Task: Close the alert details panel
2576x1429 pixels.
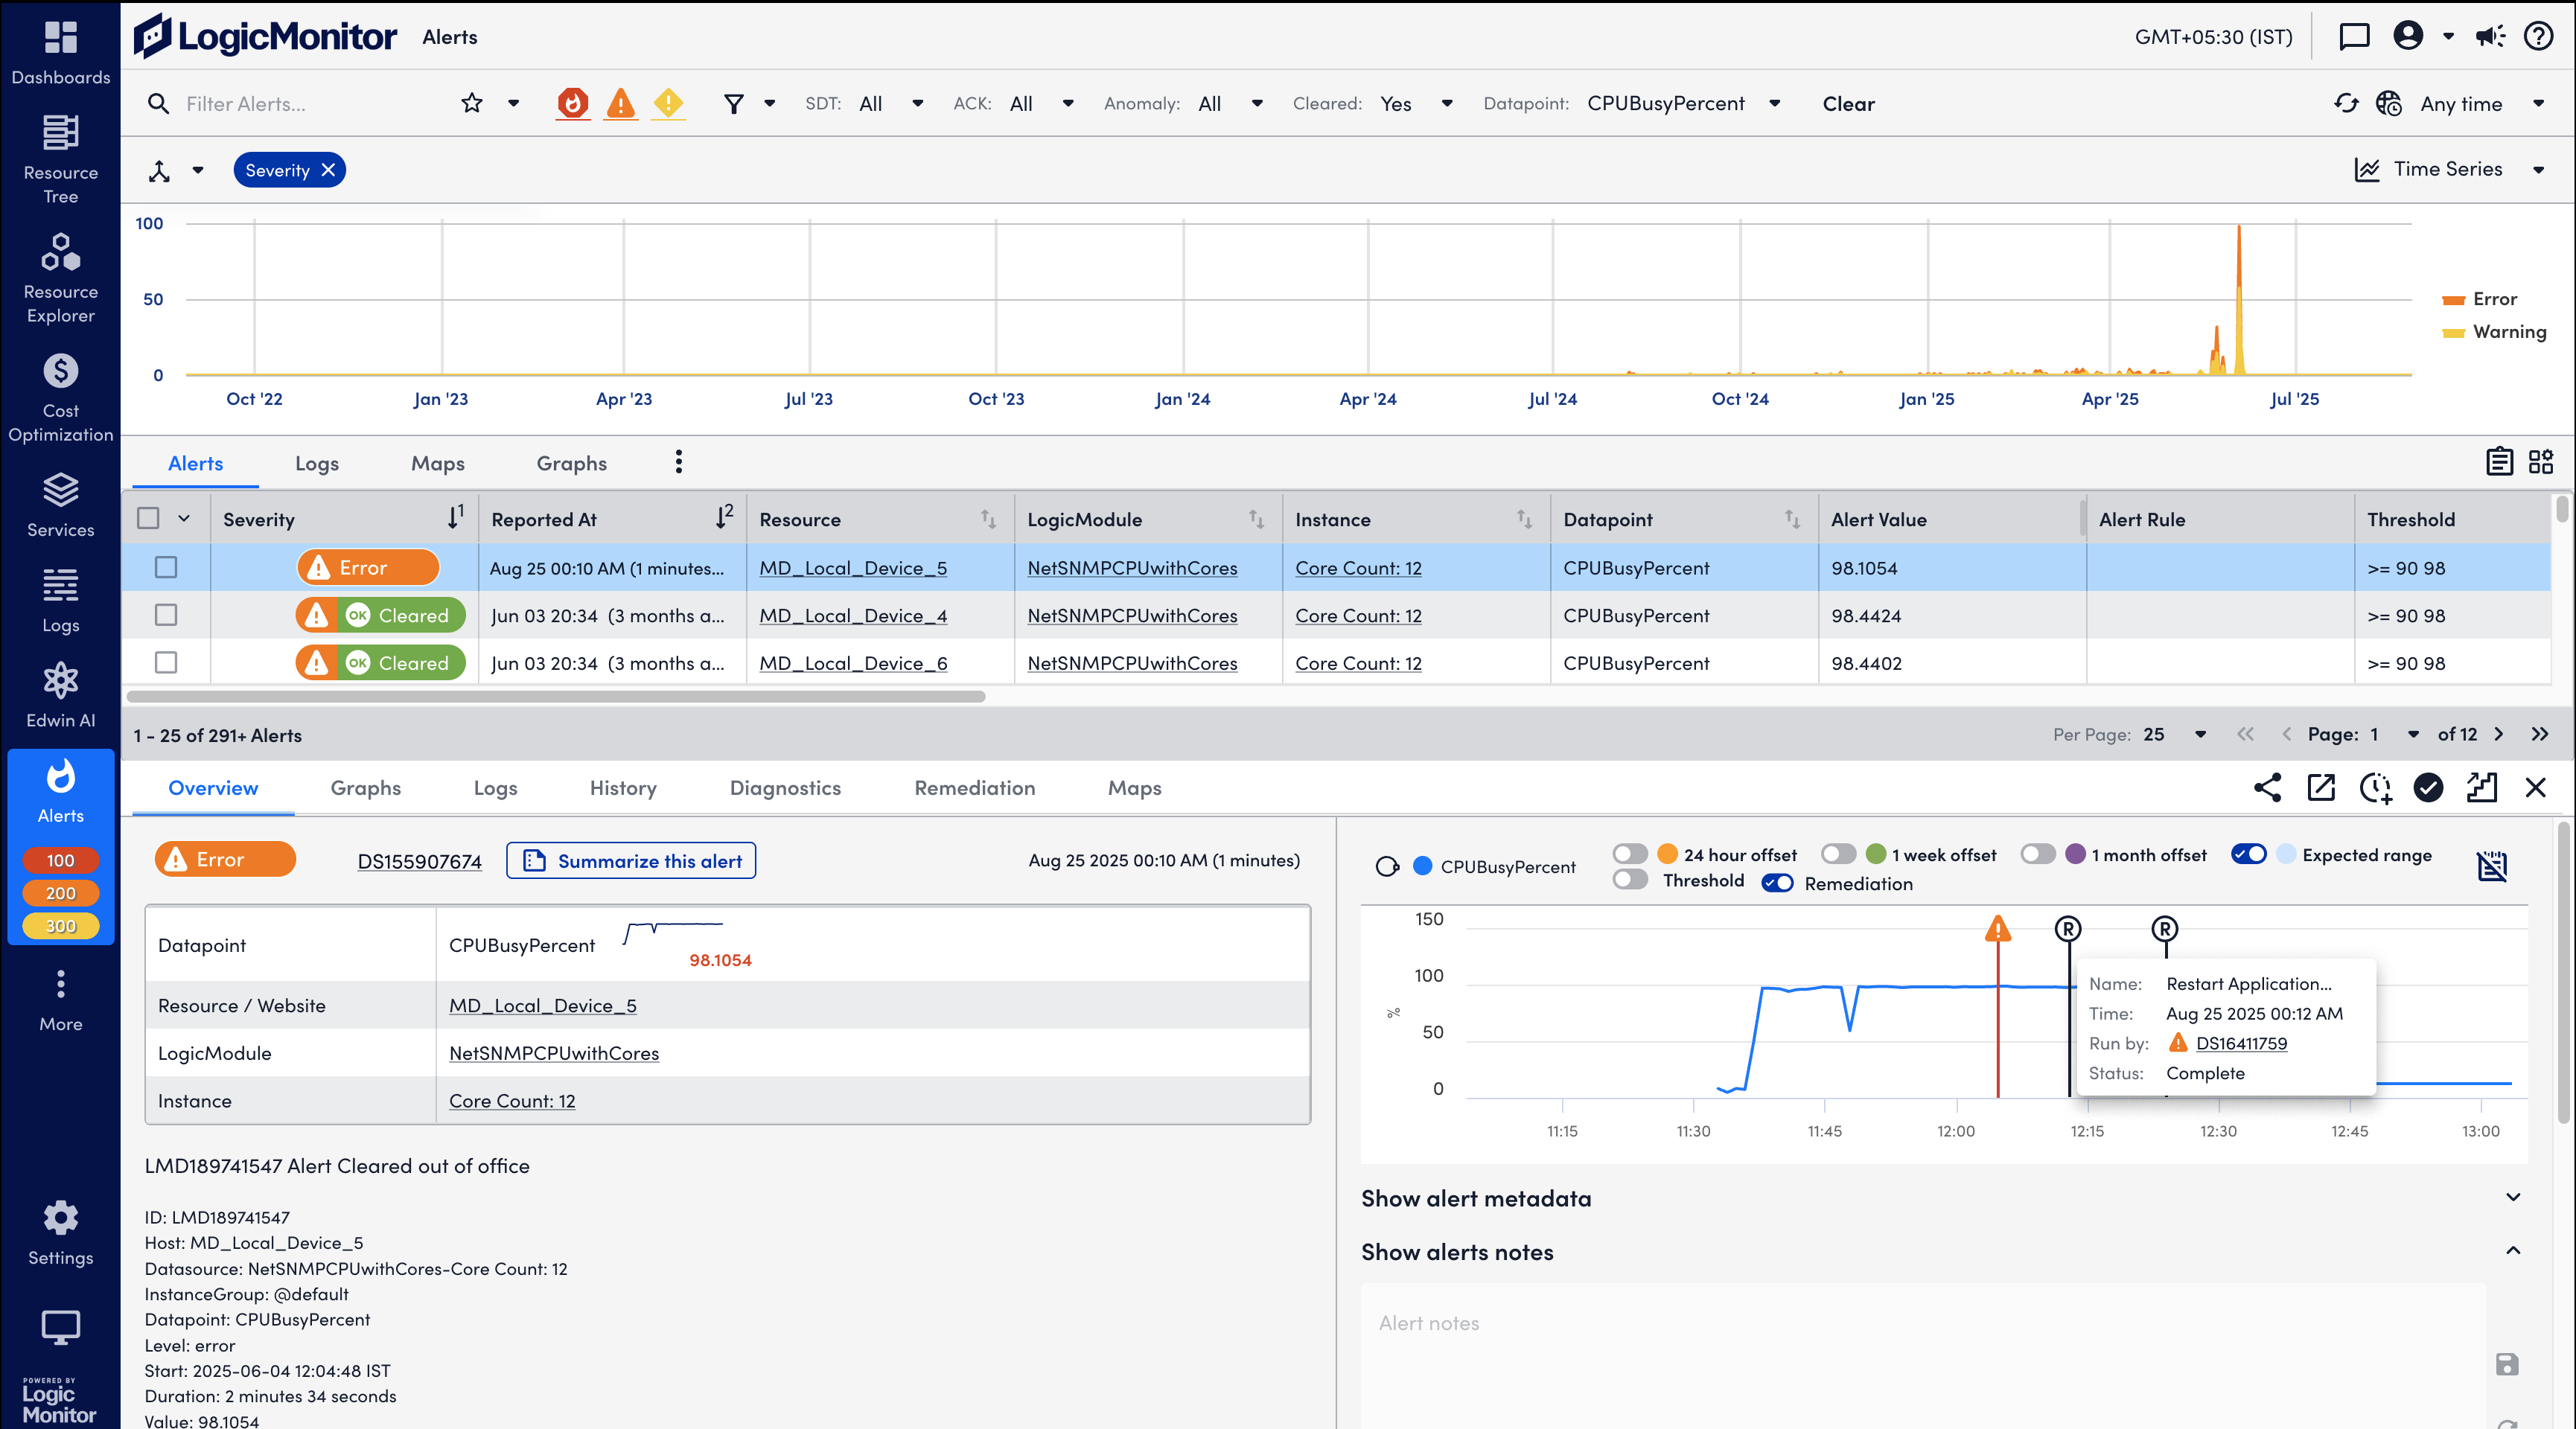Action: click(x=2535, y=788)
